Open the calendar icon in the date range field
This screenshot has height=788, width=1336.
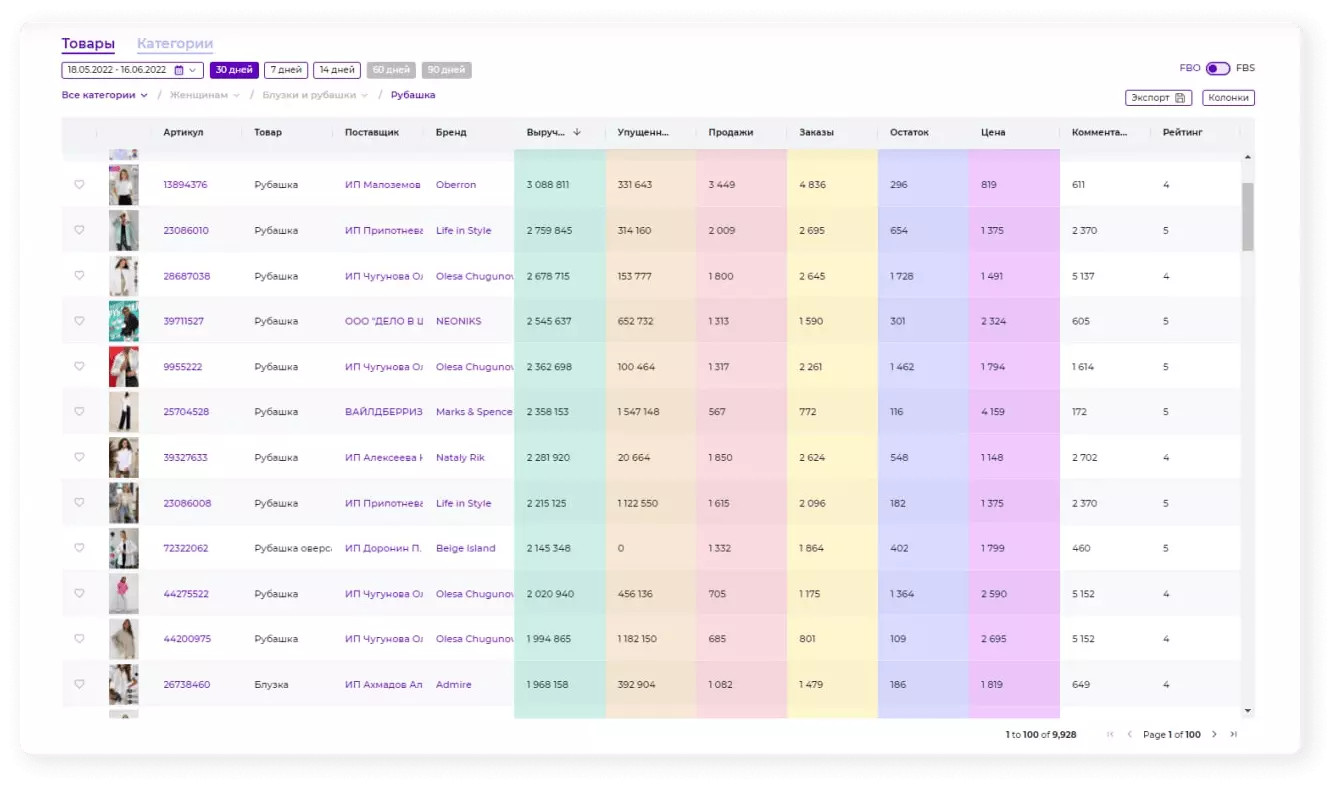pyautogui.click(x=179, y=70)
